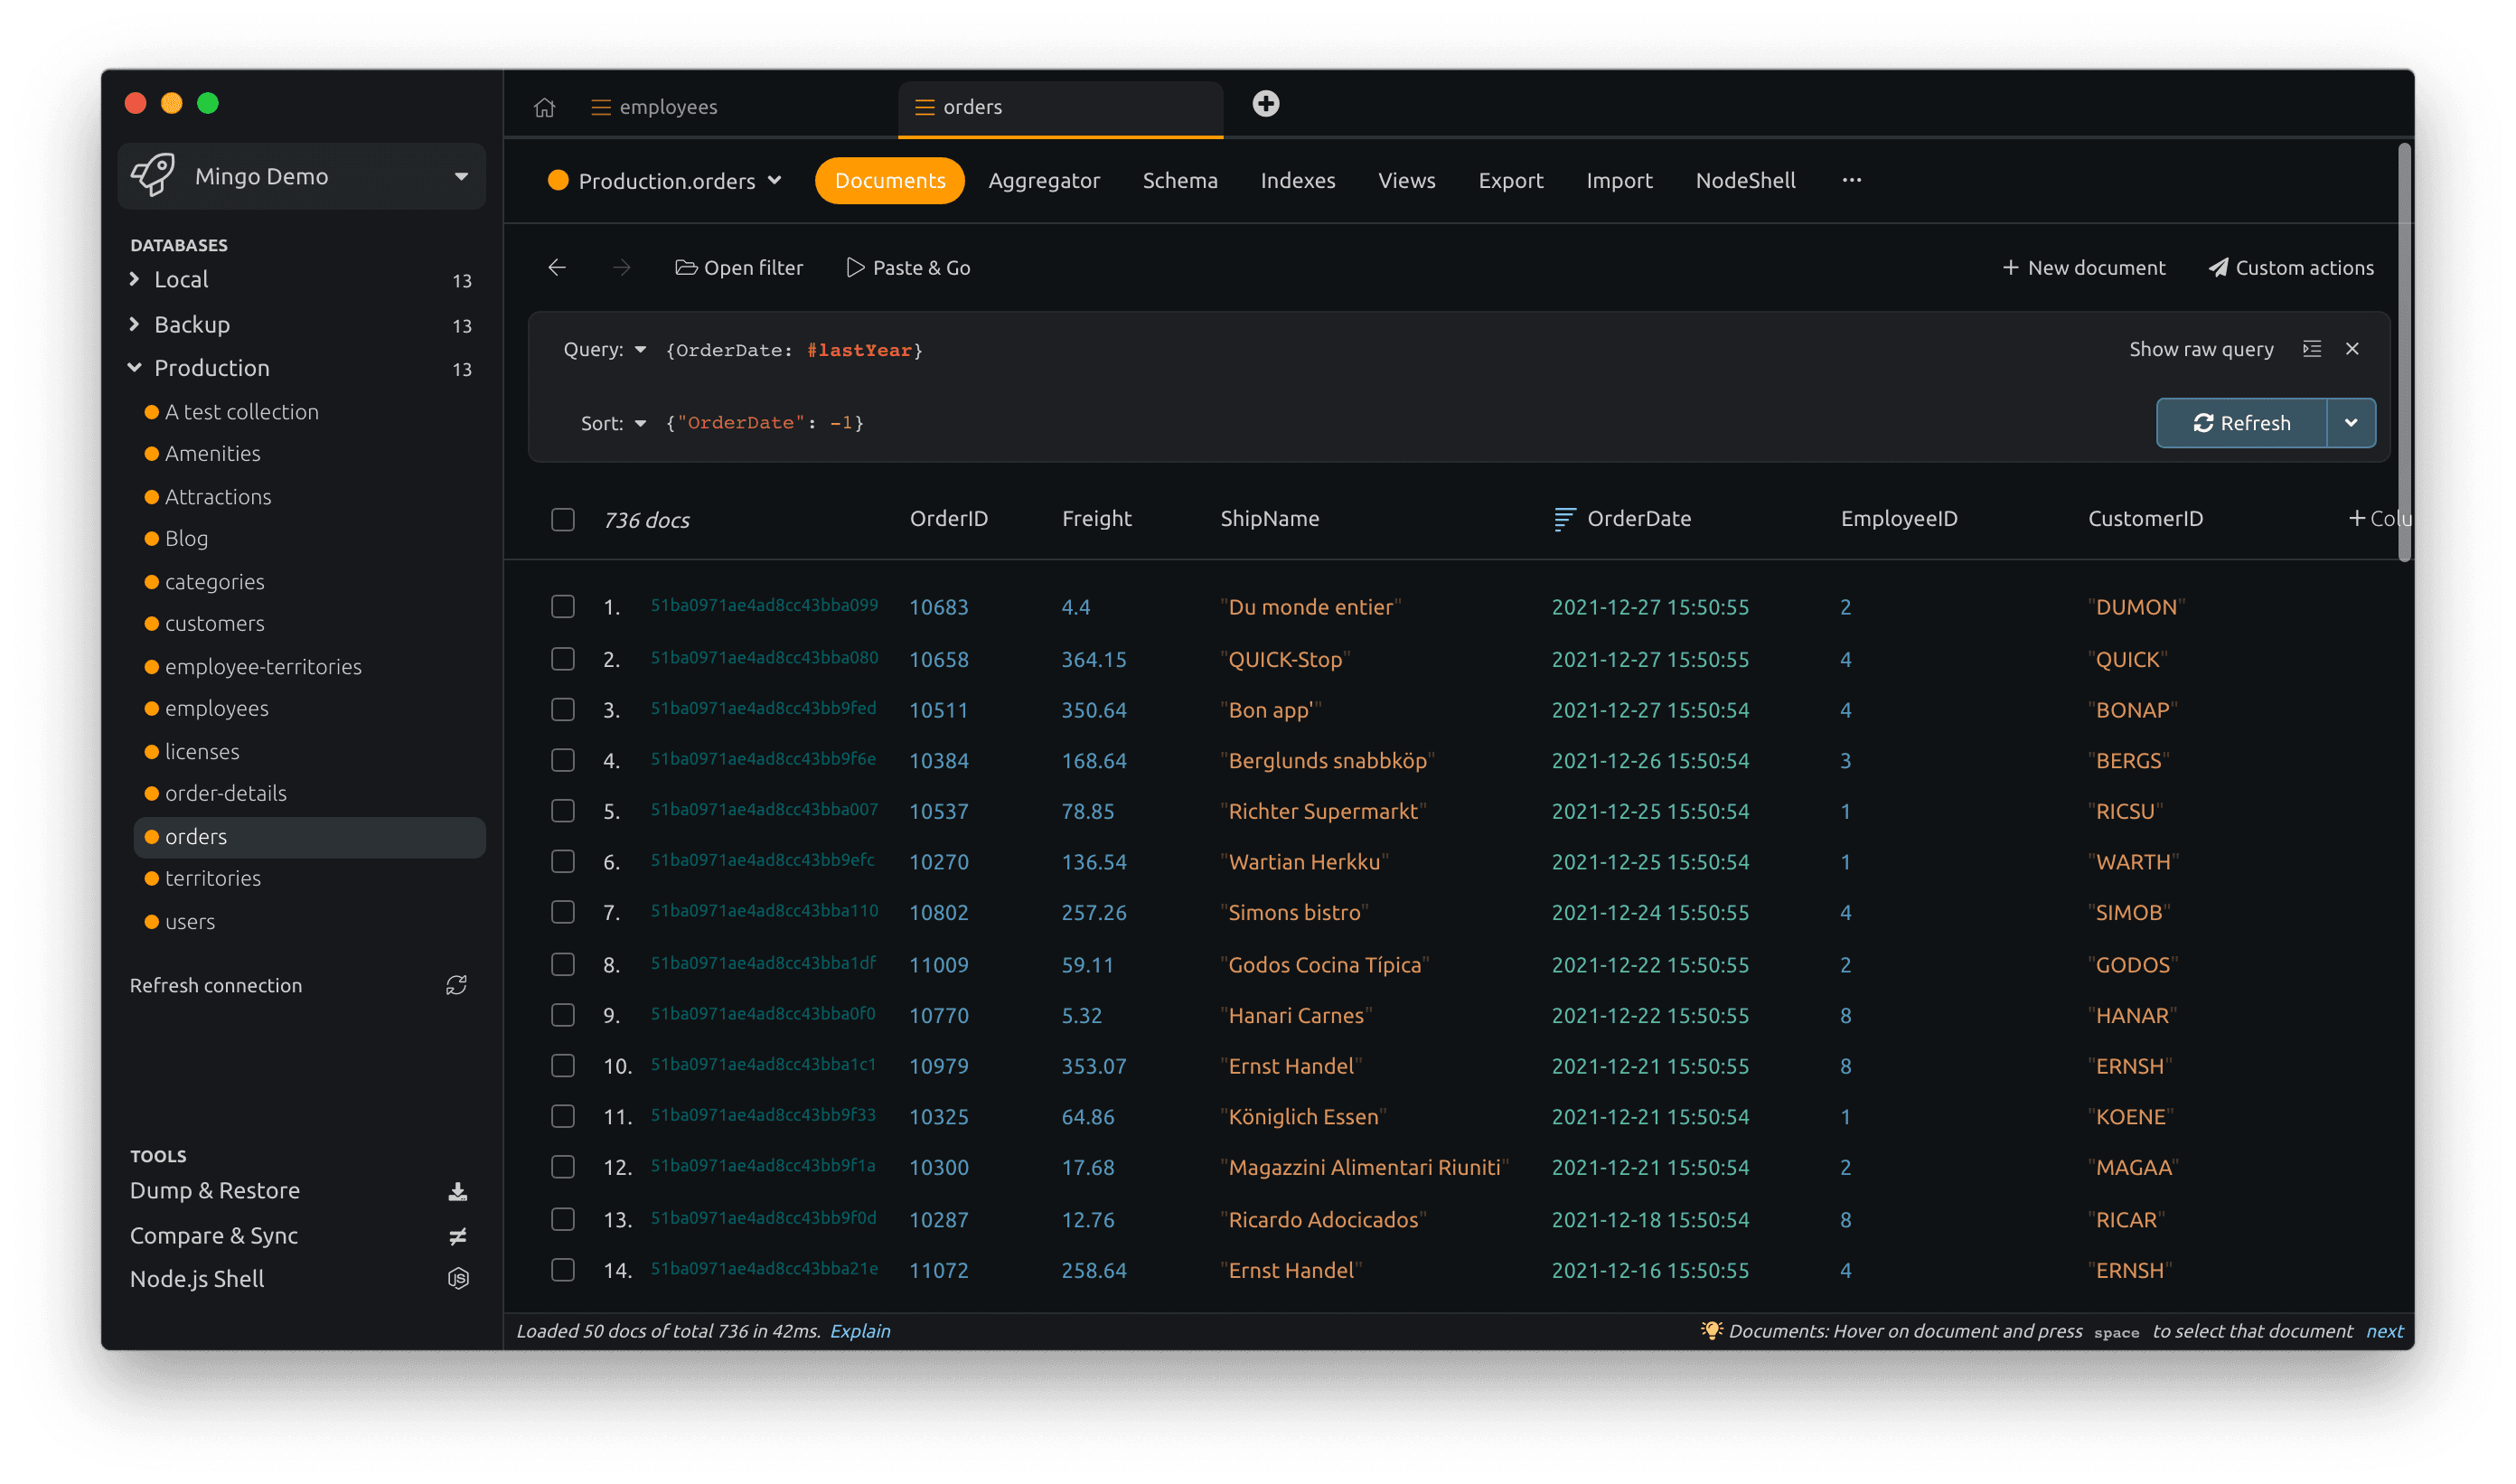Click the orange status dot beside orders collection

tap(151, 837)
